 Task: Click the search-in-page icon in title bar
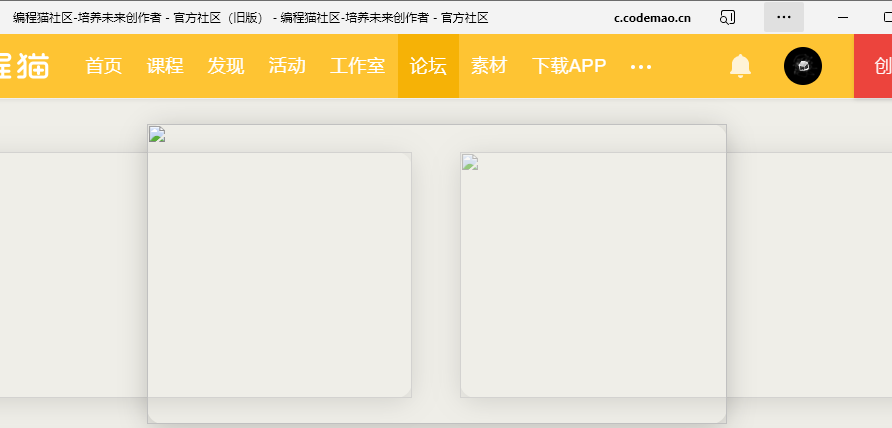tap(728, 18)
